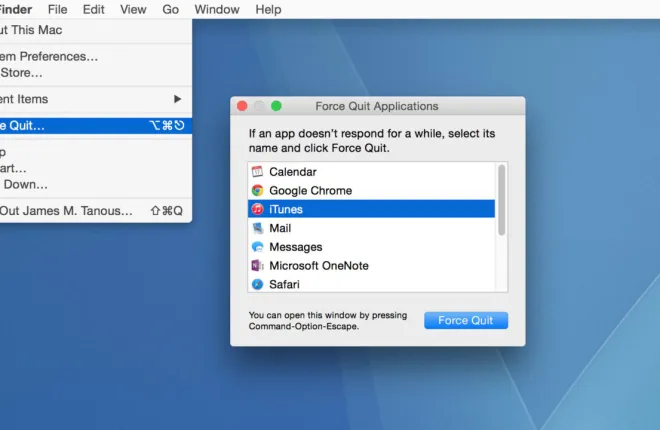Screen dimensions: 660x430
Task: Expand the Recent Items submenu arrow
Action: click(x=178, y=99)
